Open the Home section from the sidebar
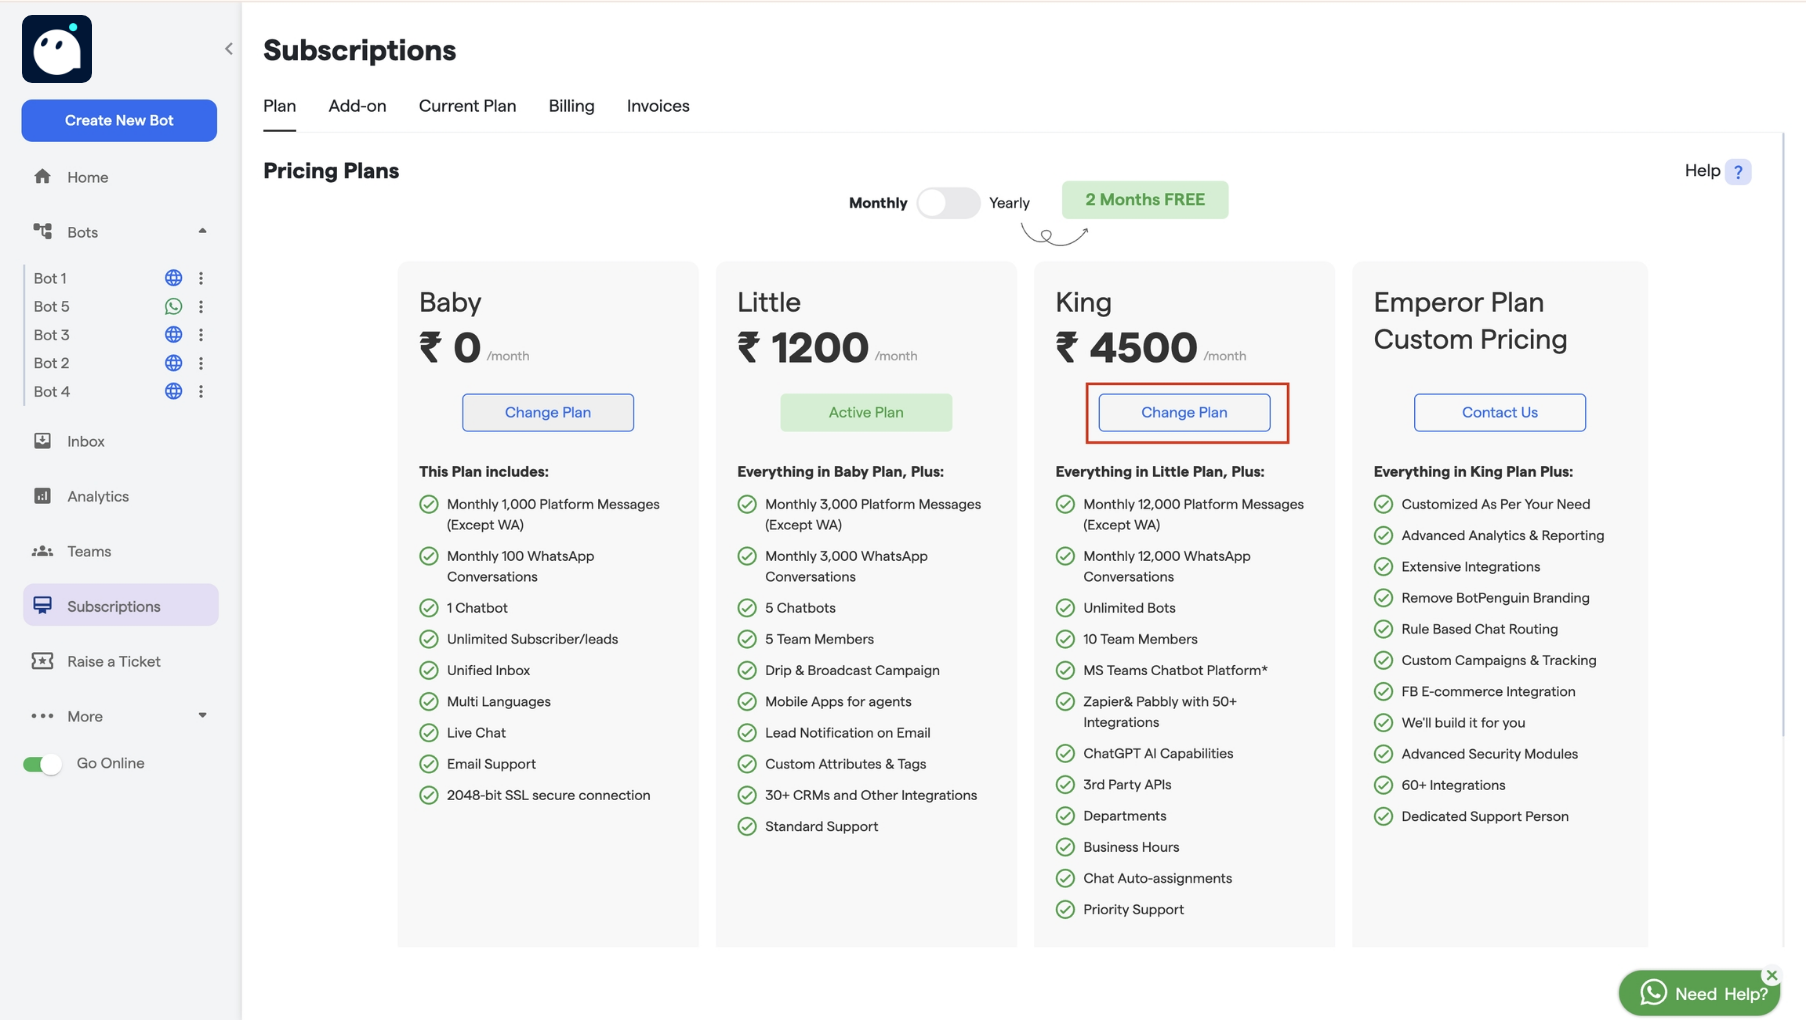Screen dimensions: 1806x1020 click(87, 176)
